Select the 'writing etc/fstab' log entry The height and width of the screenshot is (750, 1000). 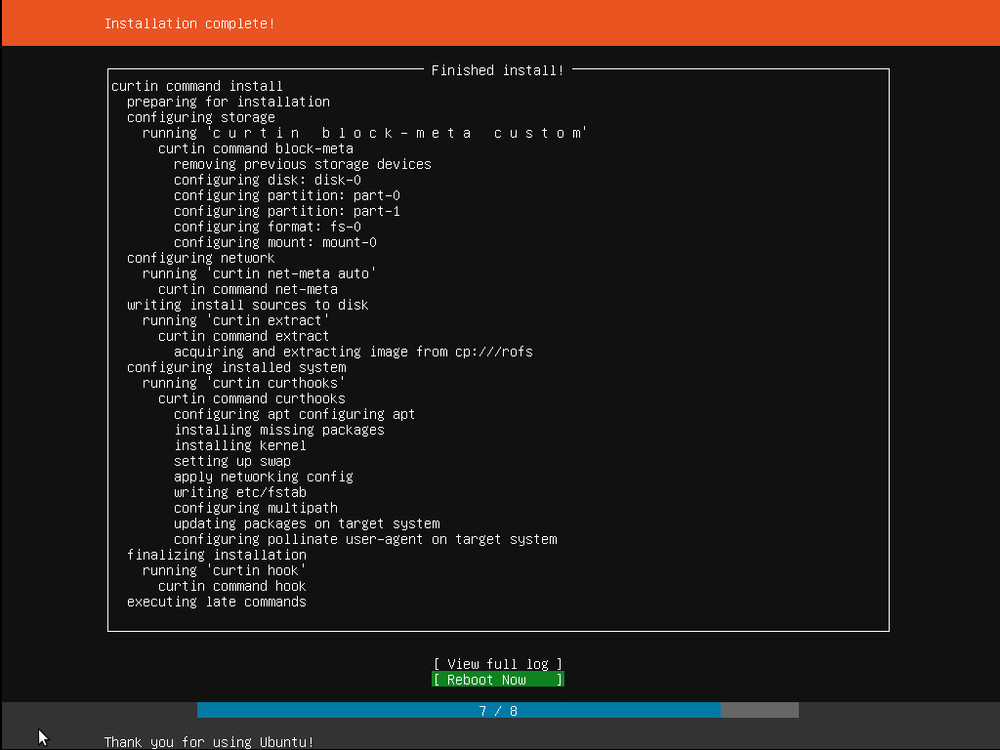[240, 492]
